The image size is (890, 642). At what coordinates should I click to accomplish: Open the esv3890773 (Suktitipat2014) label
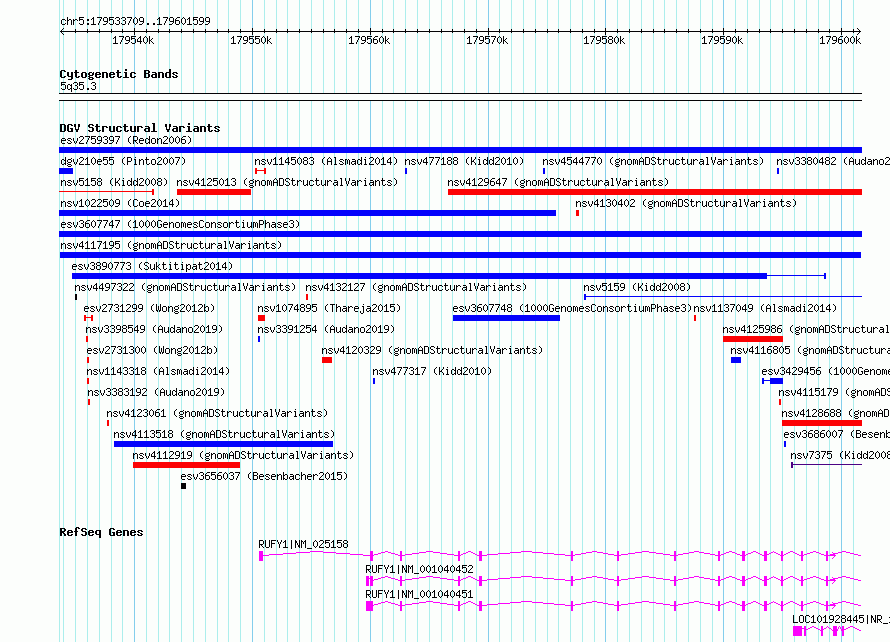click(x=152, y=266)
